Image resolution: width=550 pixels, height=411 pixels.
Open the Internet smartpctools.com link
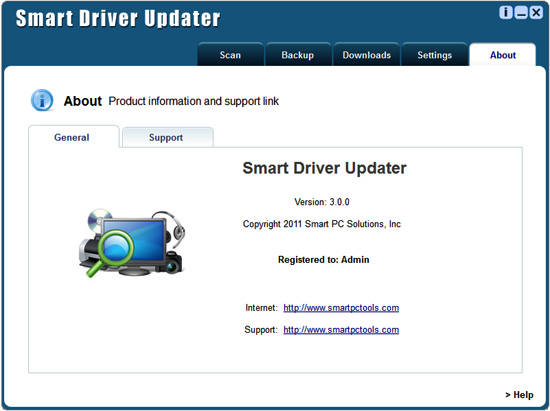pos(341,308)
